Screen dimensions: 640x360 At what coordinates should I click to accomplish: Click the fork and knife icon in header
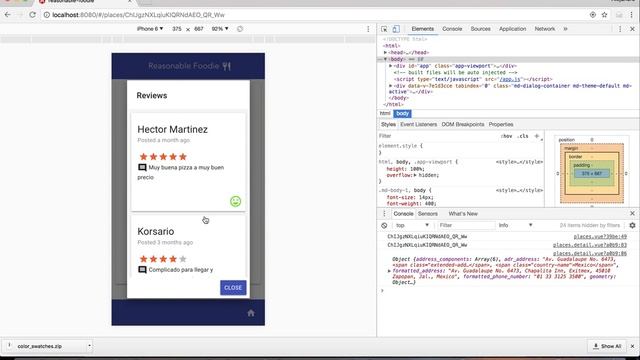pyautogui.click(x=227, y=66)
